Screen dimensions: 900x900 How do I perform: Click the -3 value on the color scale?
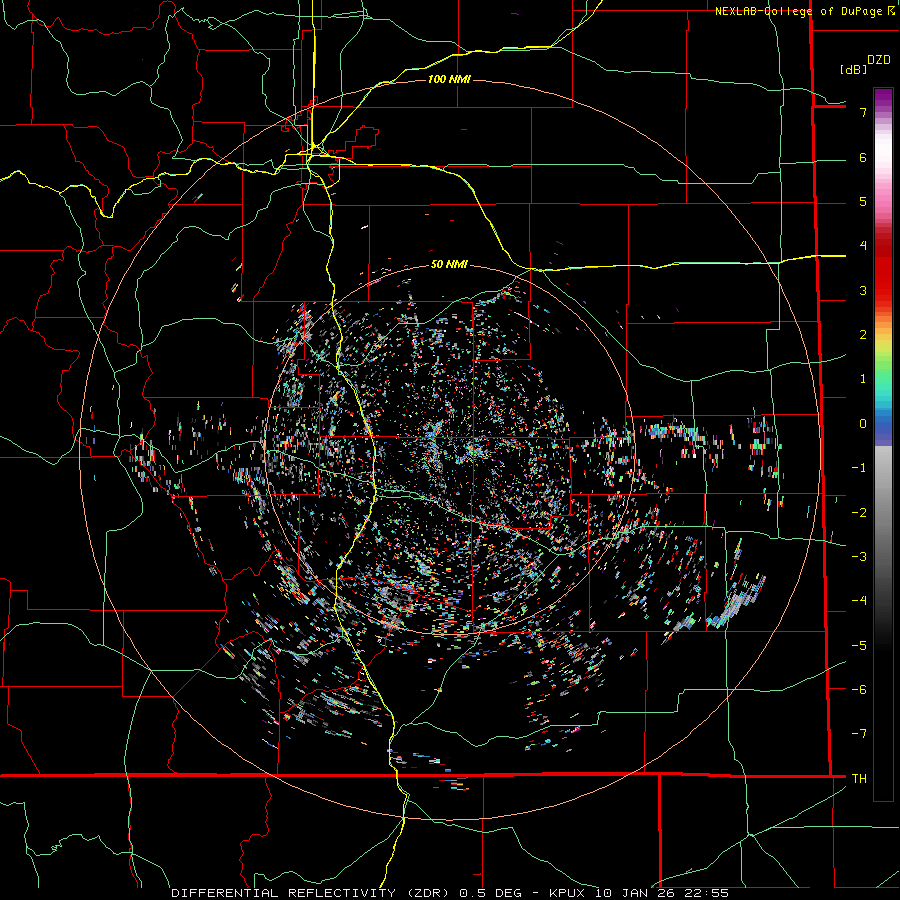pyautogui.click(x=859, y=556)
